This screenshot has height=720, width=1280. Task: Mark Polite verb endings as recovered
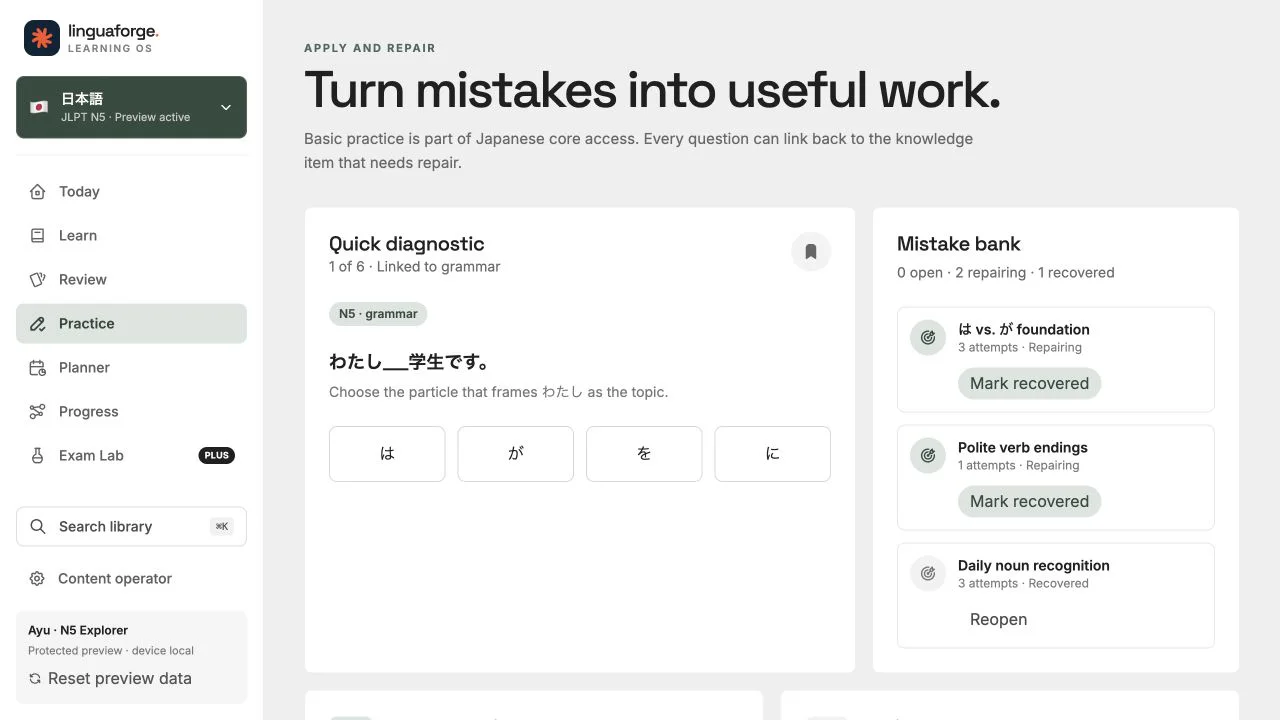[1029, 502]
